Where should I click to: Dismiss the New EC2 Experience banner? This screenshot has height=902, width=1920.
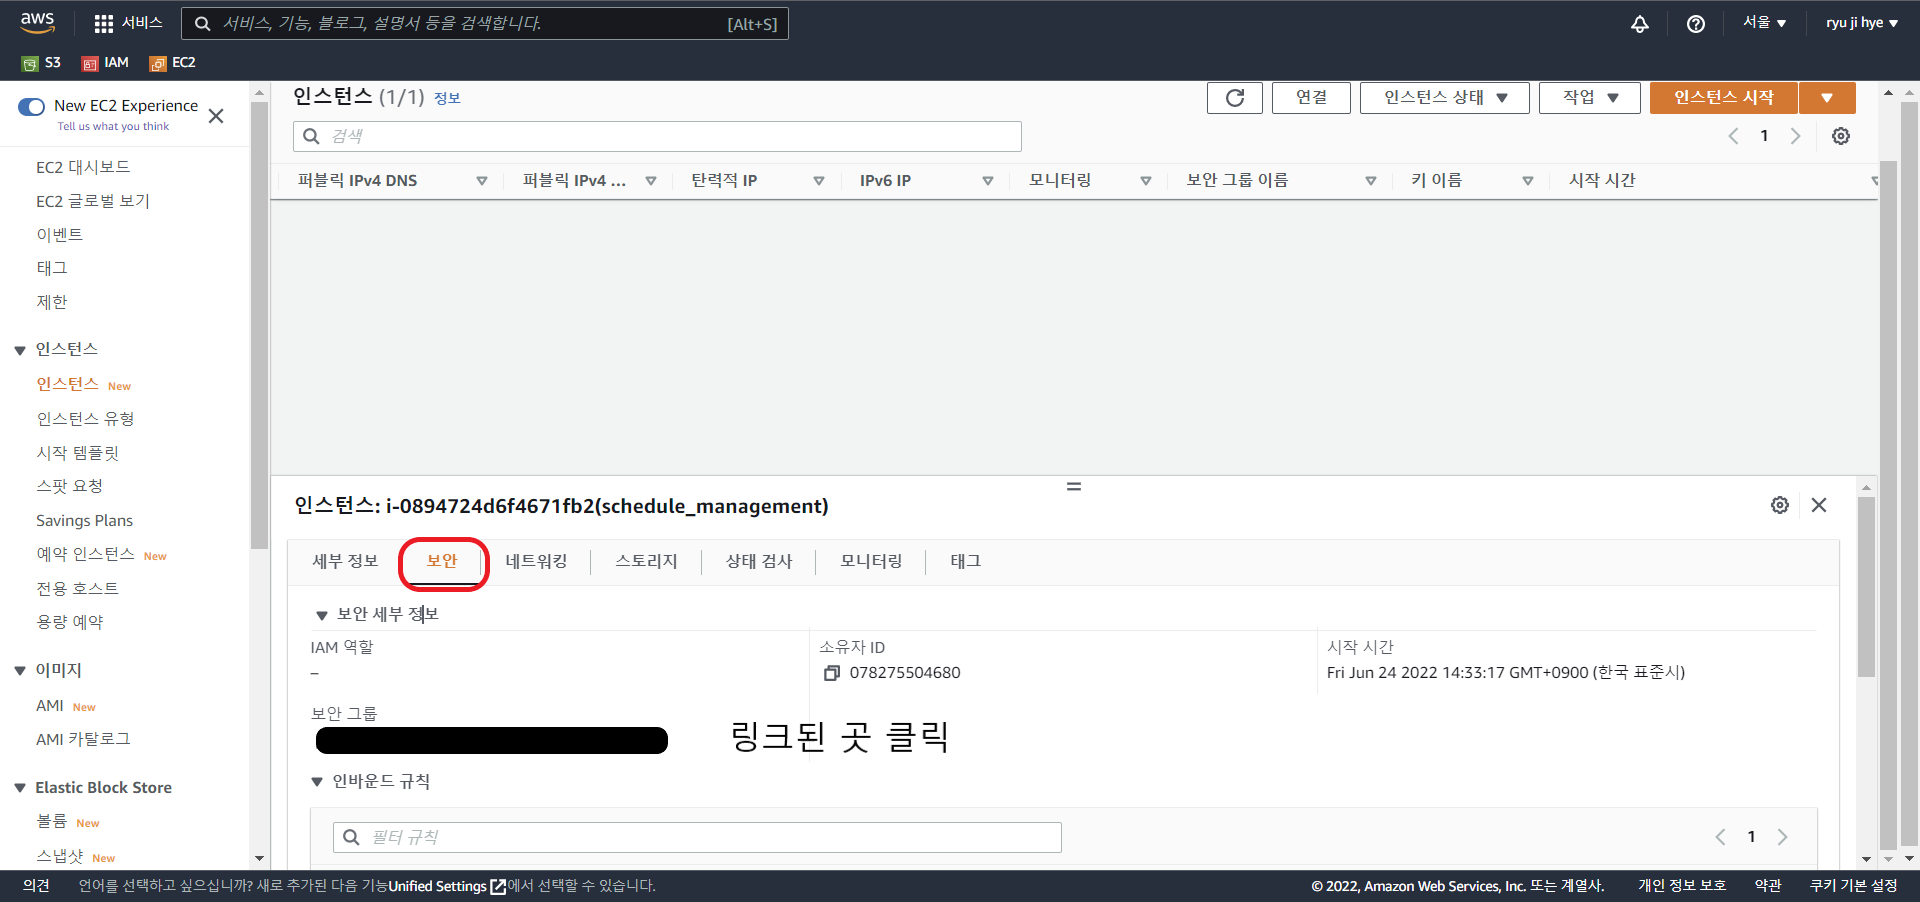click(216, 116)
